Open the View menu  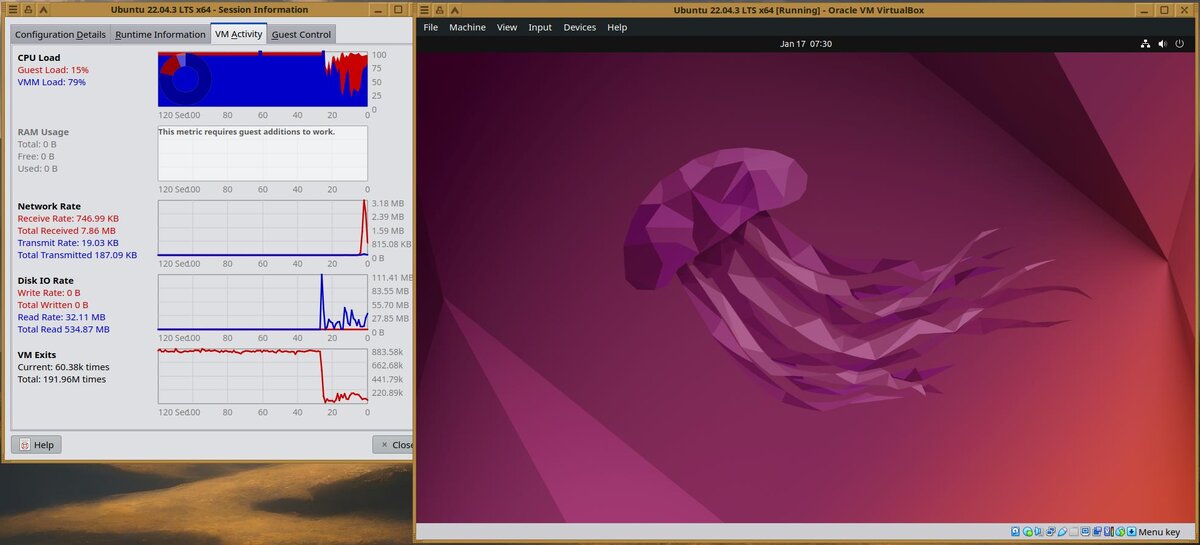point(507,27)
